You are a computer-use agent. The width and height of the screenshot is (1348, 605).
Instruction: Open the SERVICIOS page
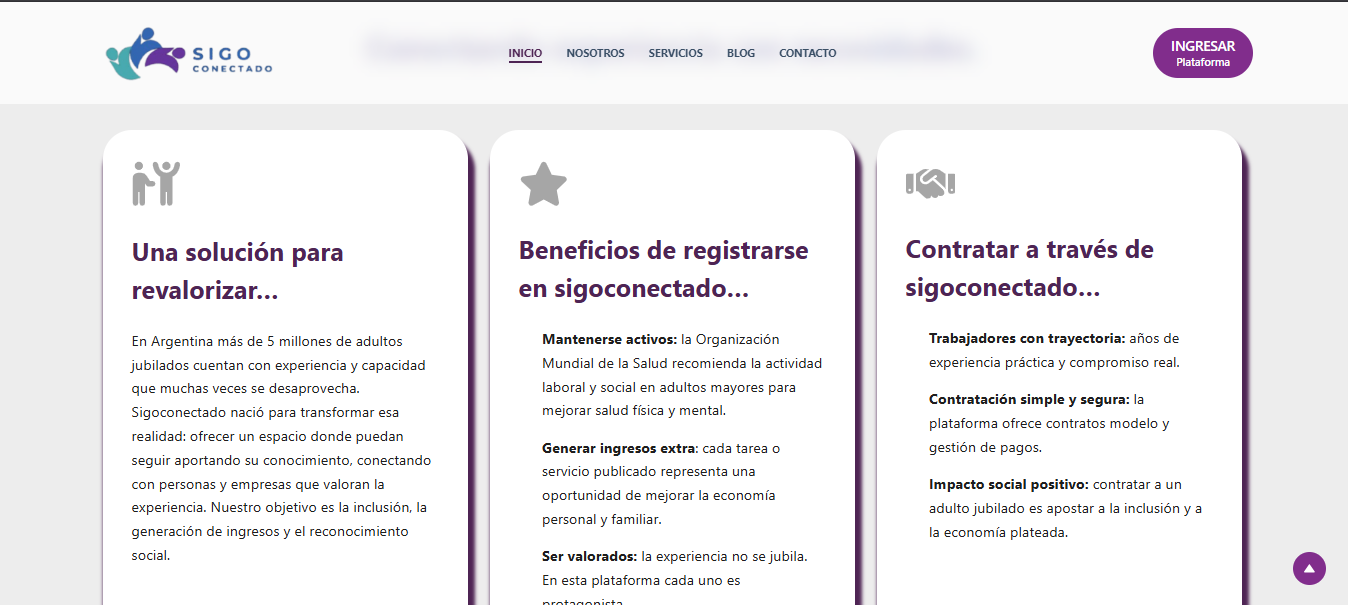pos(676,53)
